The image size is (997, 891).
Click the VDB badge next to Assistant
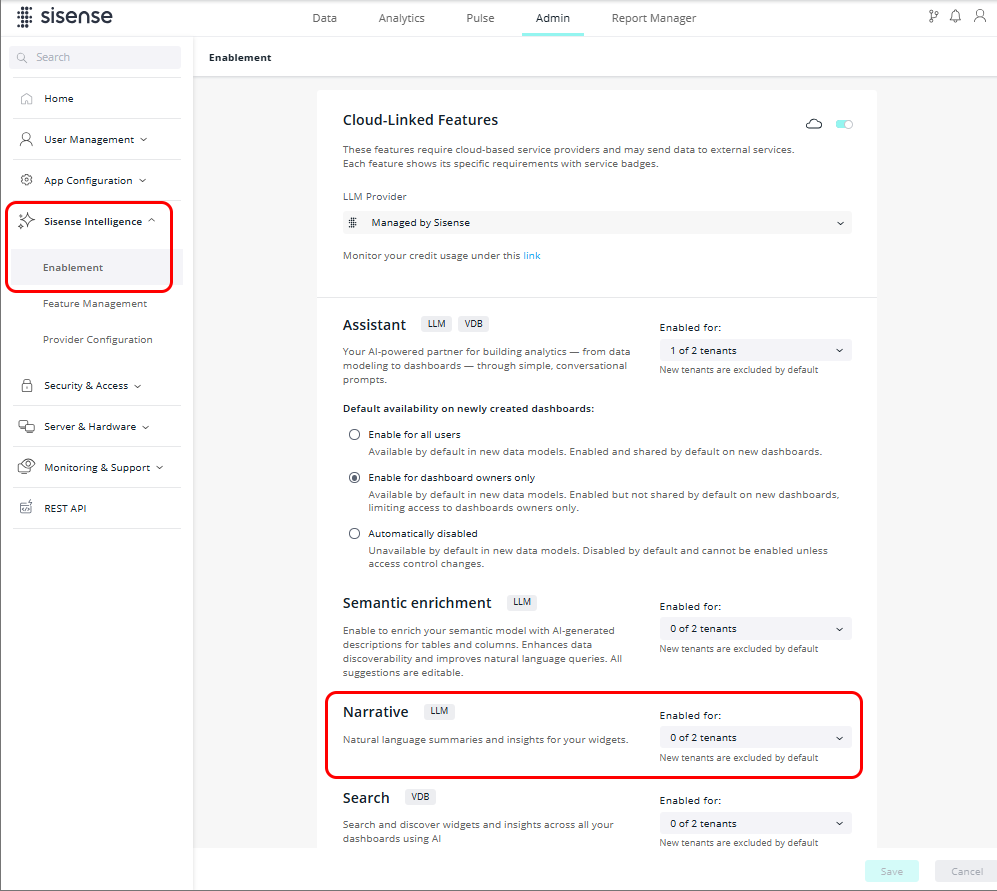(x=473, y=324)
